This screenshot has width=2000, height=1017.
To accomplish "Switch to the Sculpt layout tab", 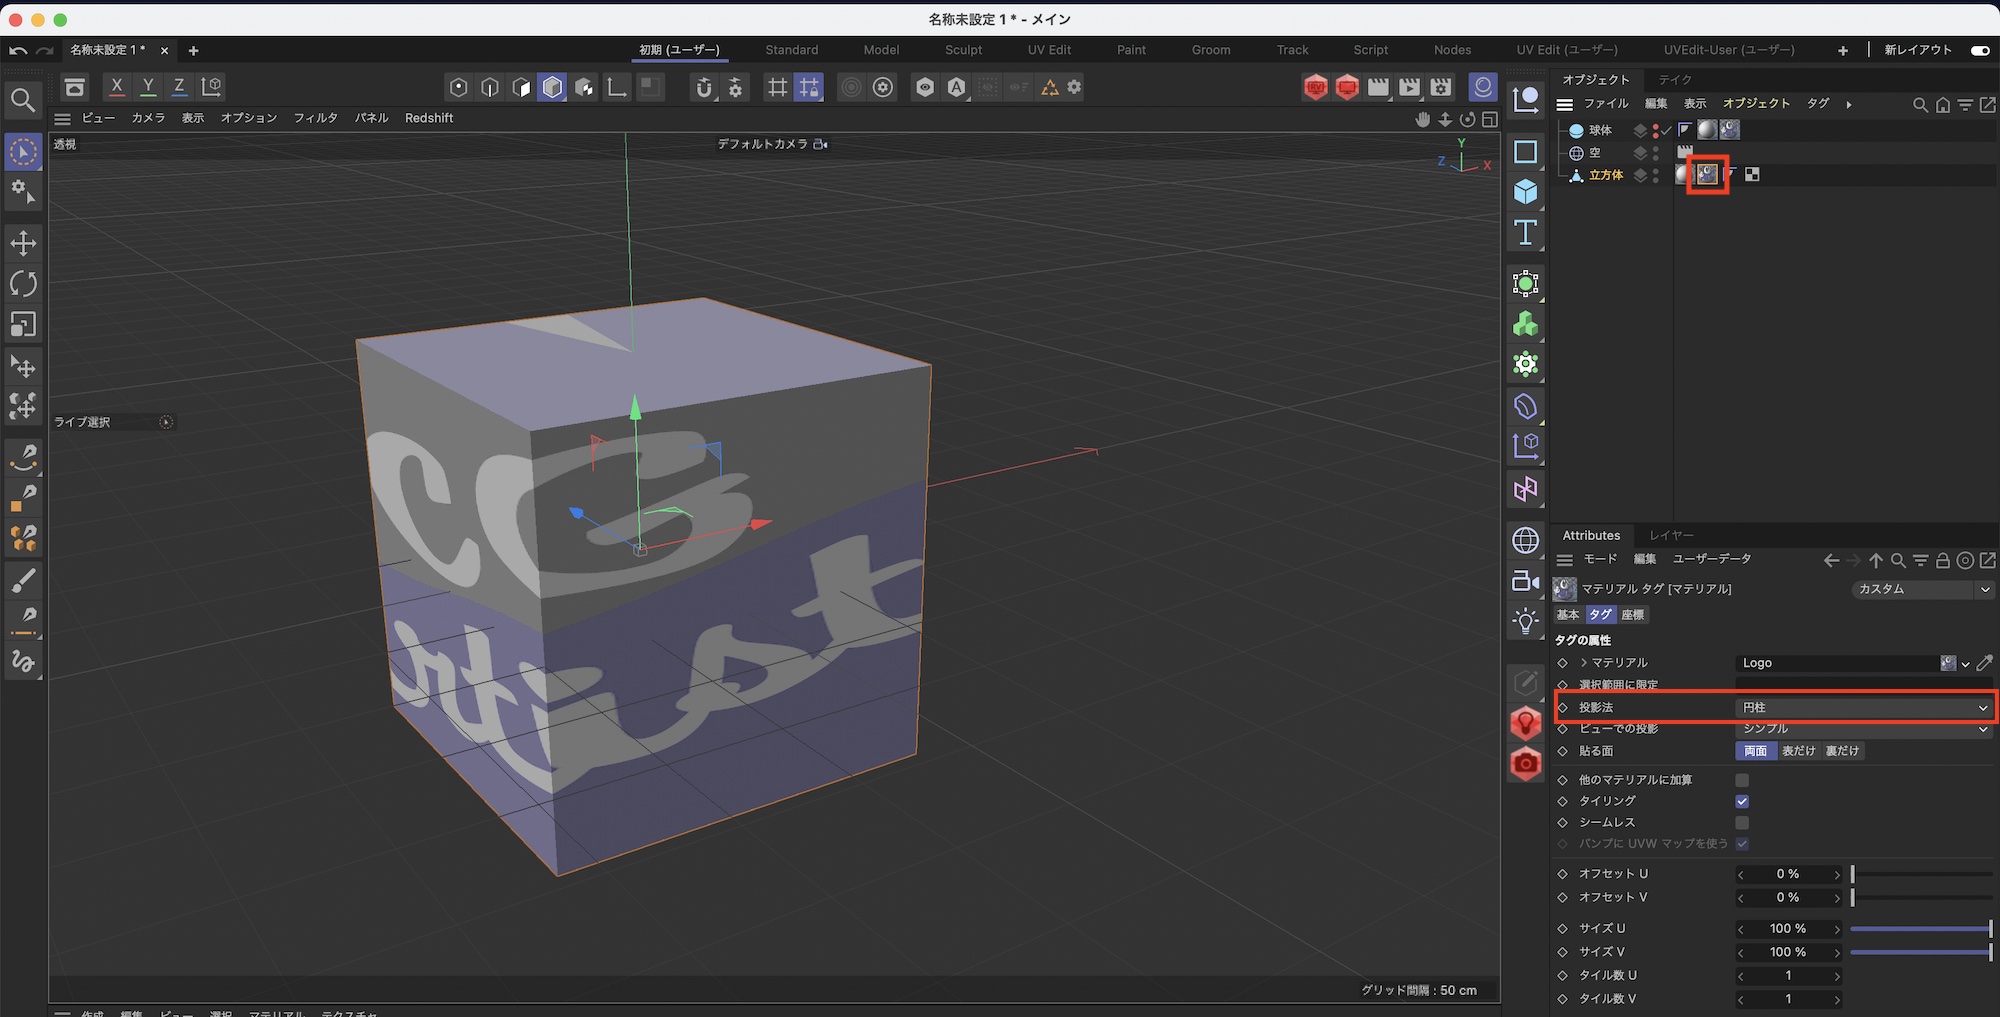I will click(963, 50).
